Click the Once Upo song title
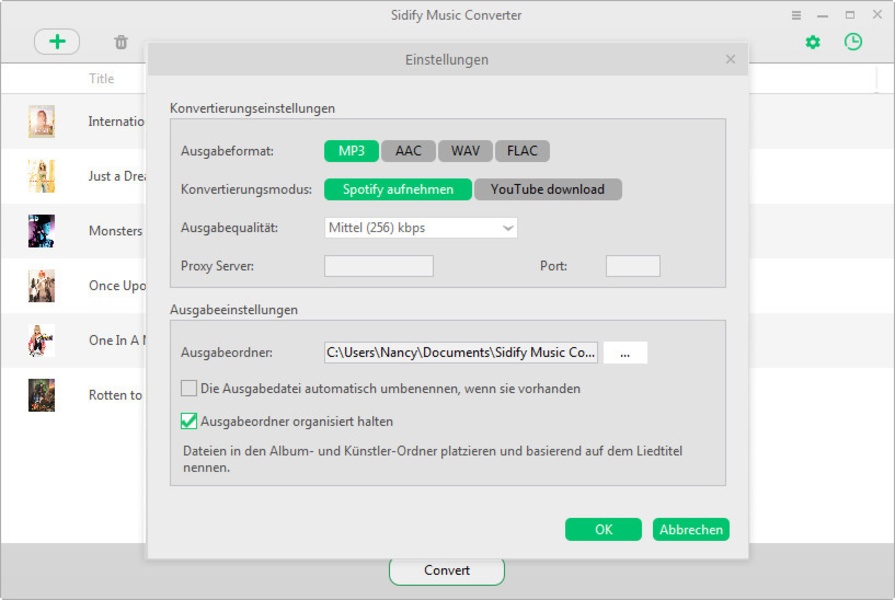The height and width of the screenshot is (600, 895). pyautogui.click(x=118, y=285)
